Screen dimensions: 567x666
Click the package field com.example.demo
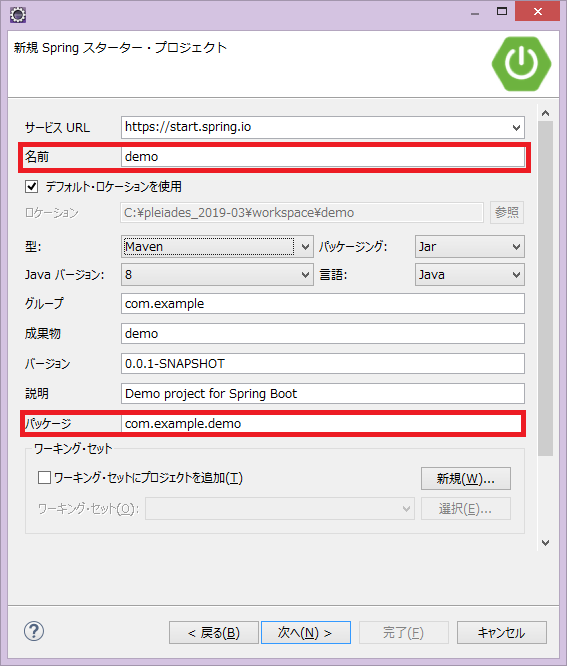(x=321, y=423)
